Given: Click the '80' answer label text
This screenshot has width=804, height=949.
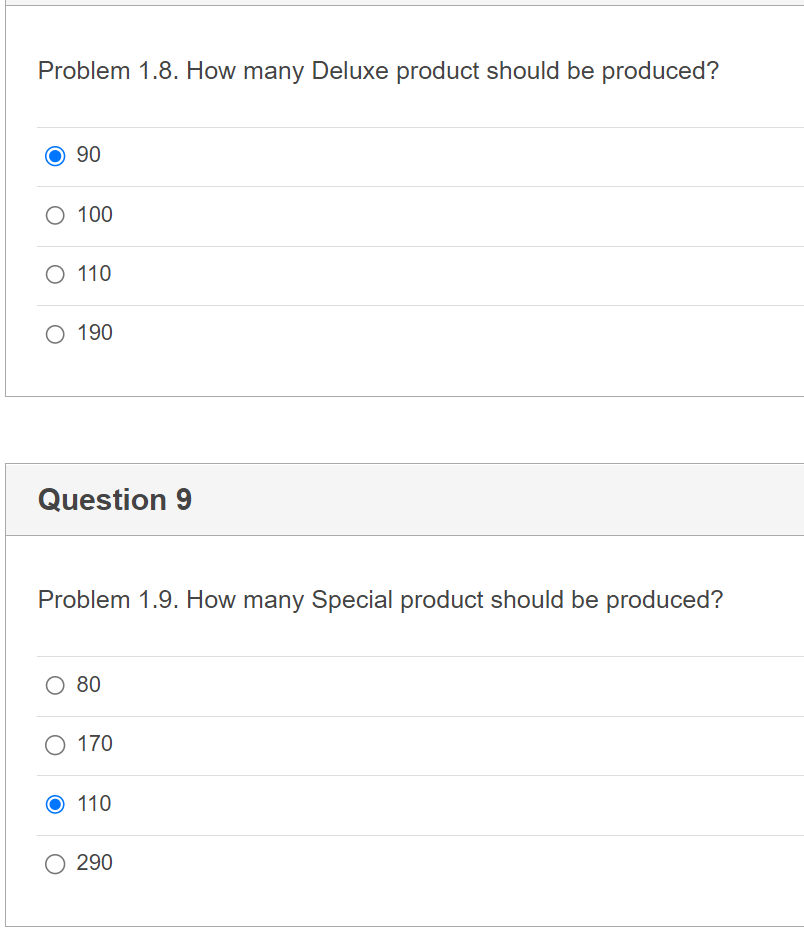Looking at the screenshot, I should click(x=89, y=685).
